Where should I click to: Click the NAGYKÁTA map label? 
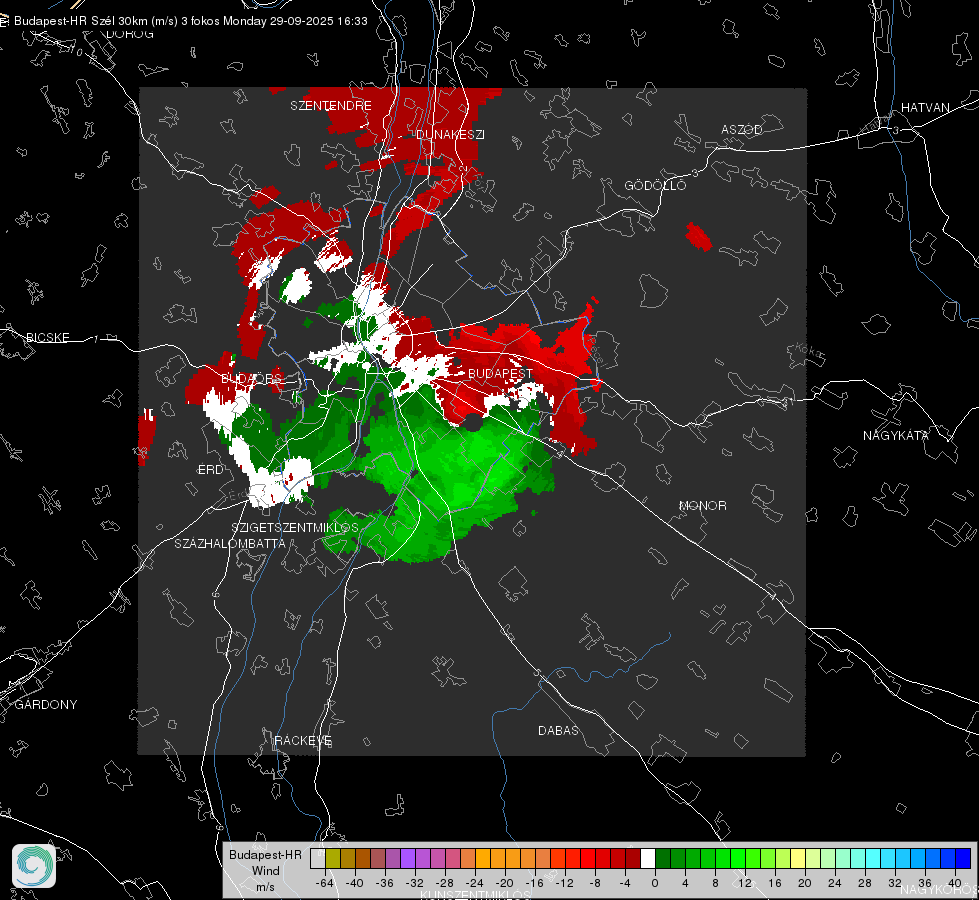[x=895, y=435]
